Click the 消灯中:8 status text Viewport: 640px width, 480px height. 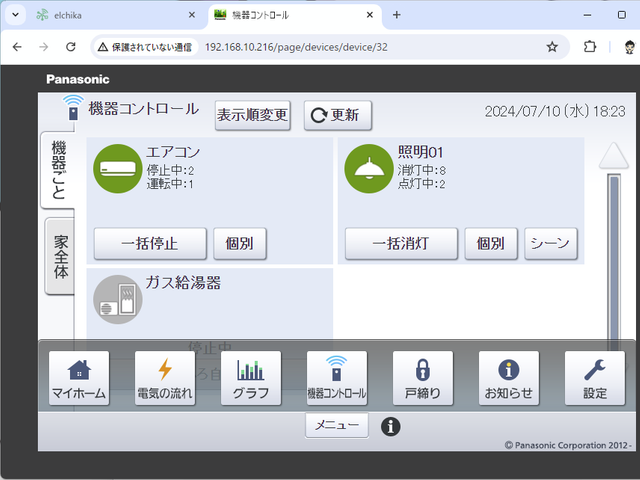click(x=422, y=170)
